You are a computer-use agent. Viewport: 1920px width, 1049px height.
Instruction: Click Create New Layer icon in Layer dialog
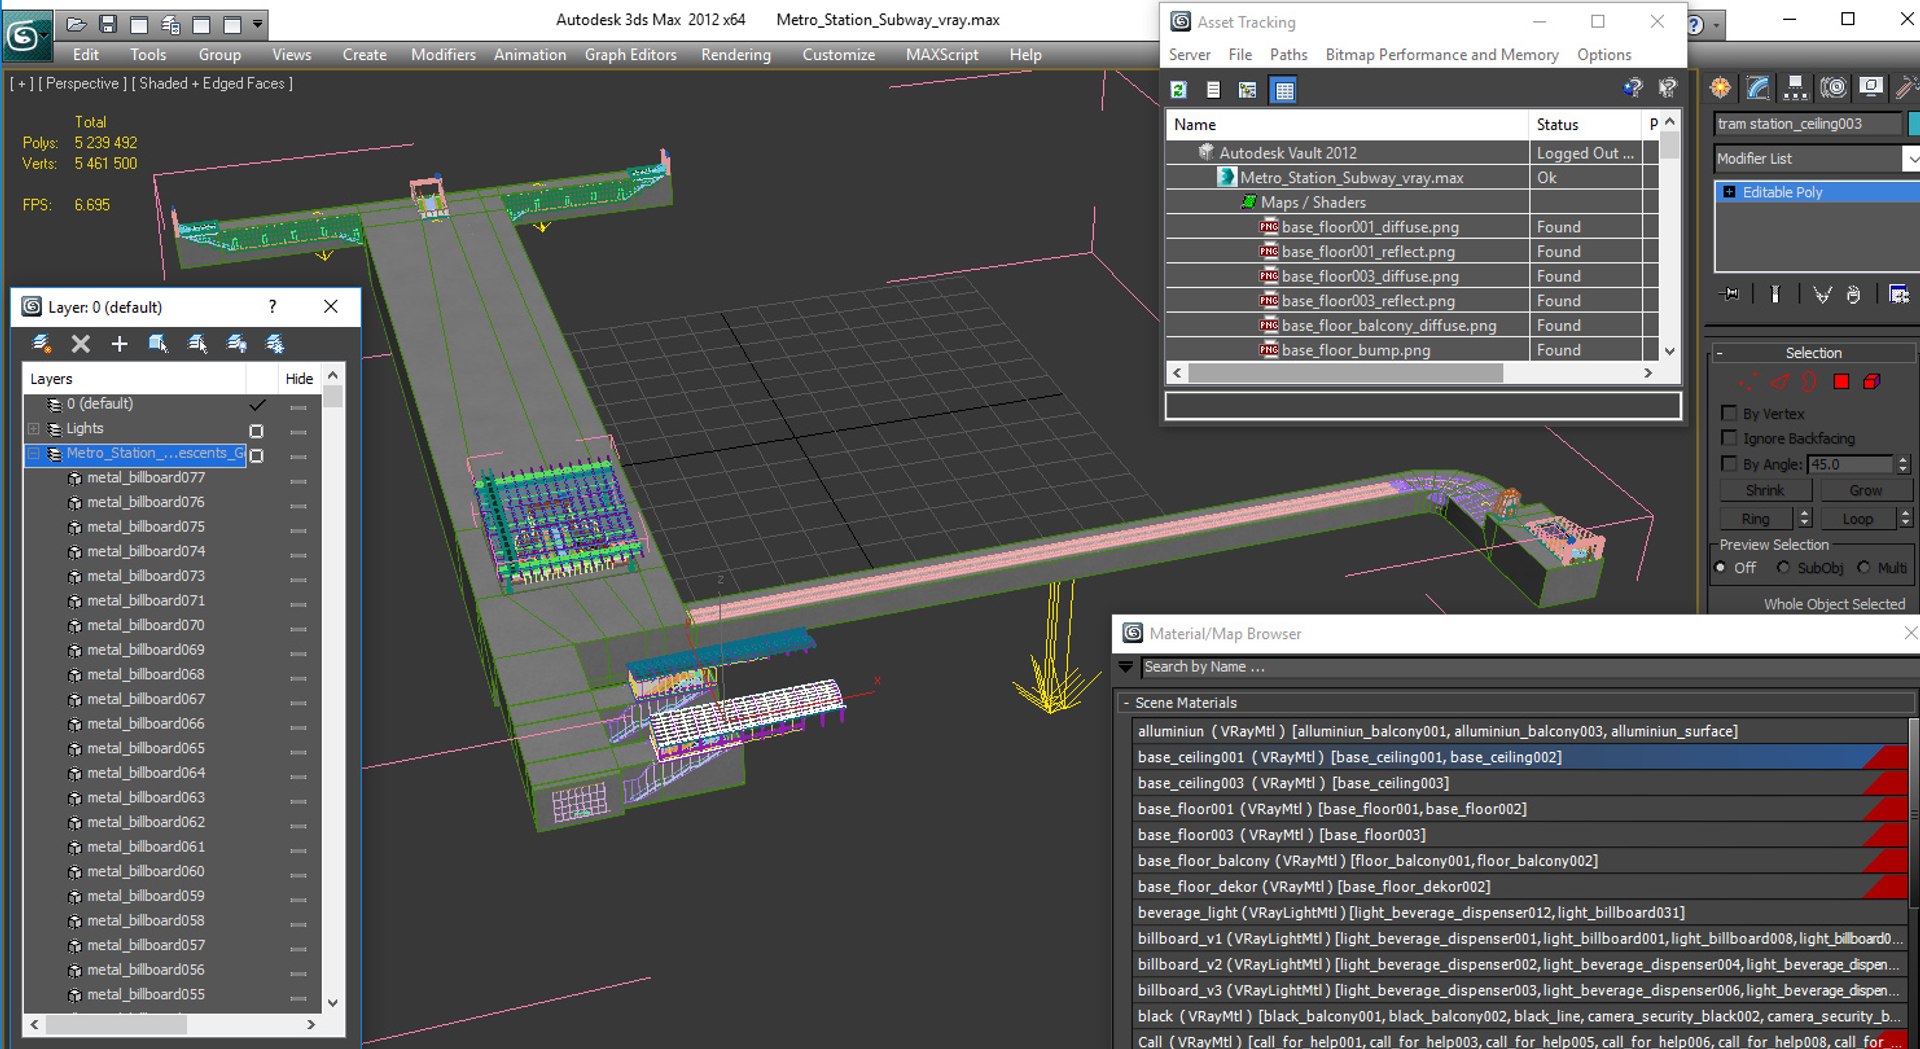coord(41,344)
